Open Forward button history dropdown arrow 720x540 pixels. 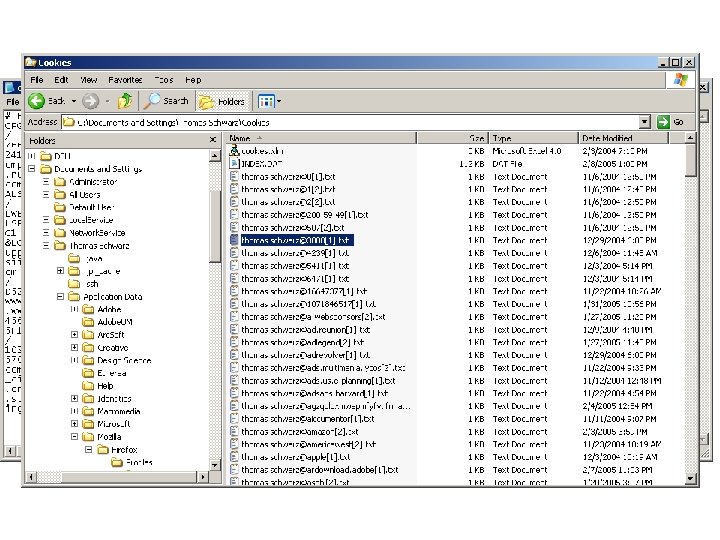[107, 101]
